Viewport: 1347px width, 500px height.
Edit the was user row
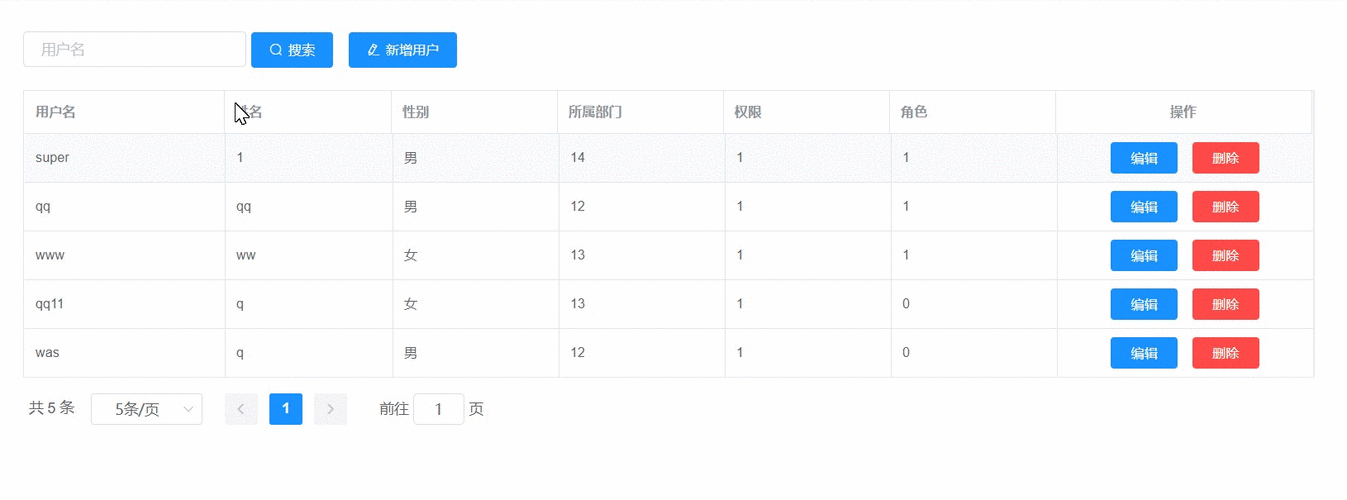(x=1144, y=353)
